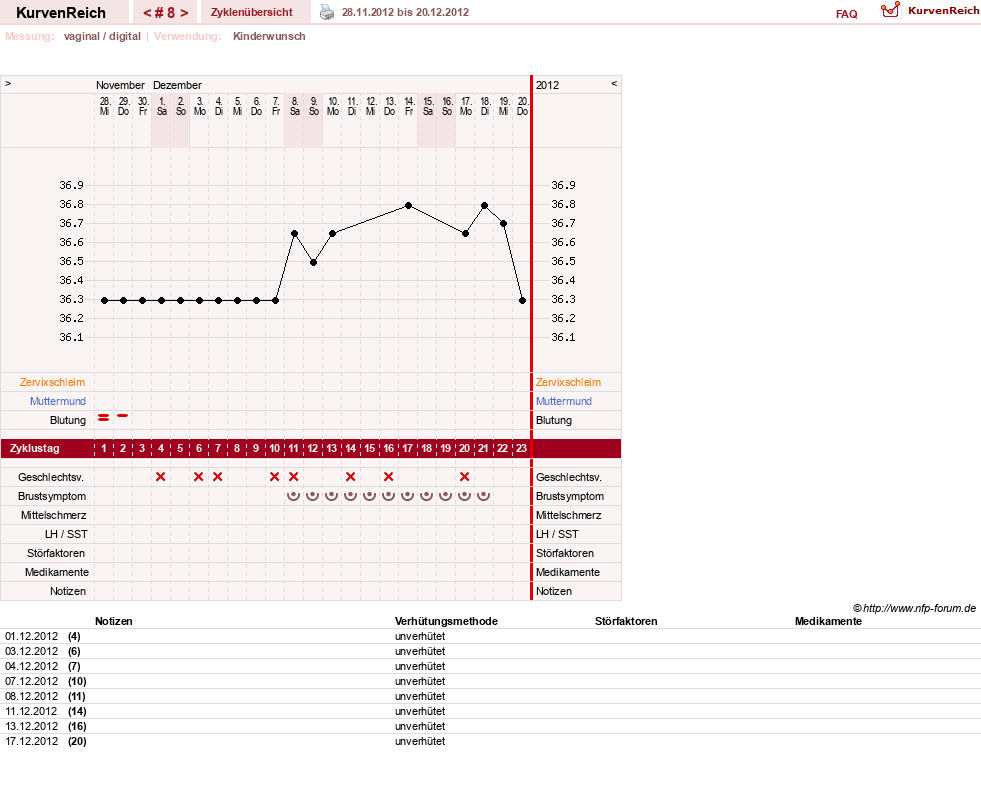Click the Verhütungsmethode column header
The height and width of the screenshot is (800, 981).
point(446,621)
